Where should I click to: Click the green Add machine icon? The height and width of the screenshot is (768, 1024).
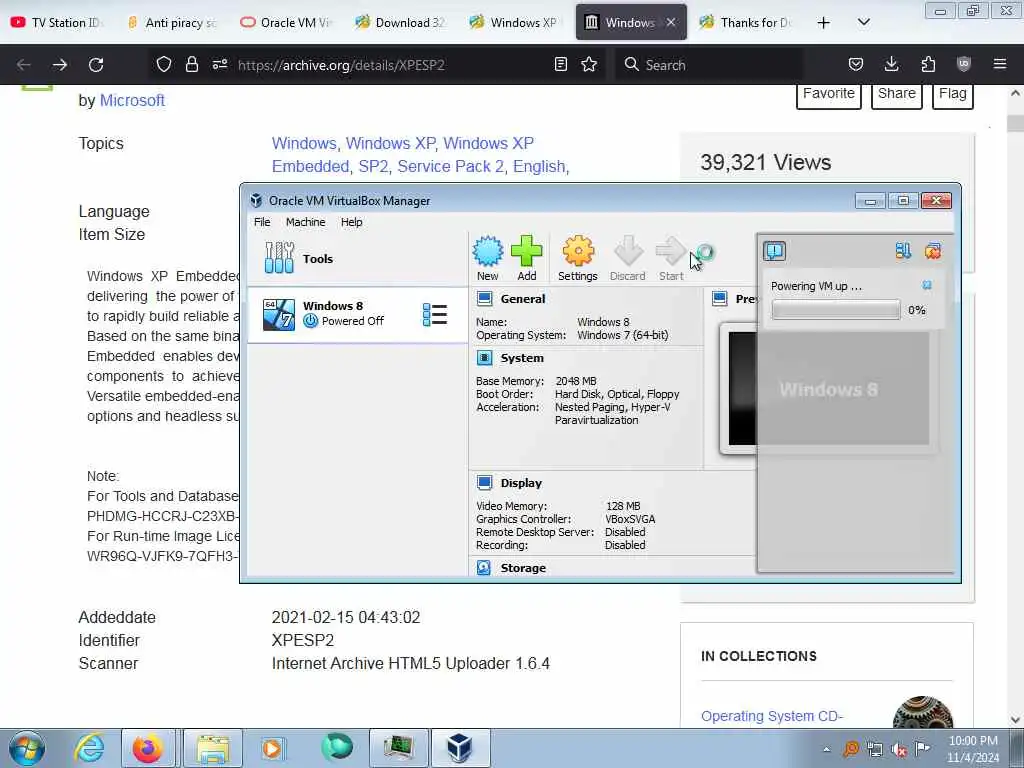(526, 259)
